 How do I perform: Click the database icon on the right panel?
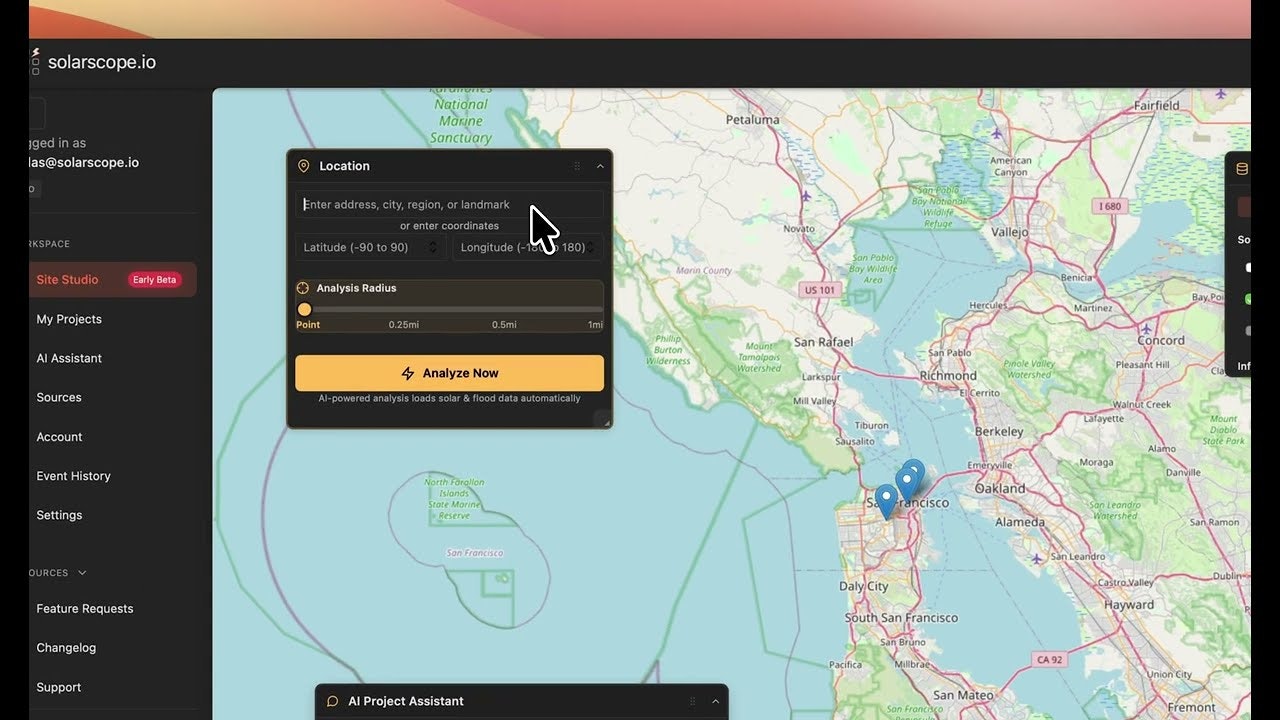(x=1240, y=167)
